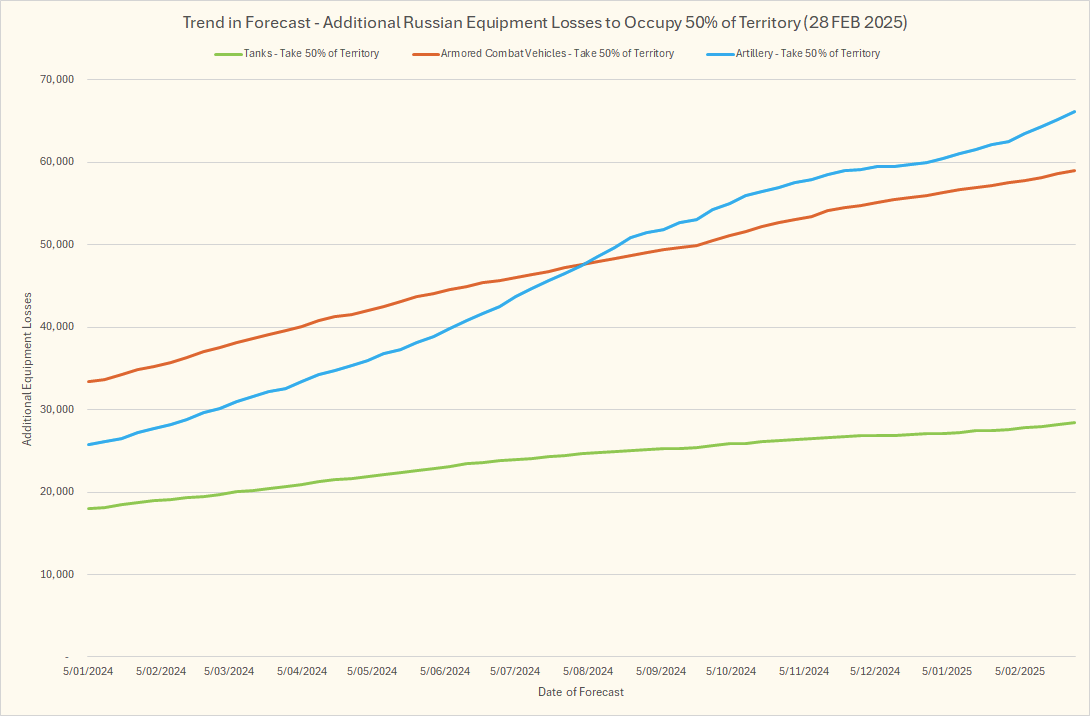This screenshot has width=1090, height=716.
Task: Click the 5/08/2024 date label on the horizontal axis
Action: [589, 671]
